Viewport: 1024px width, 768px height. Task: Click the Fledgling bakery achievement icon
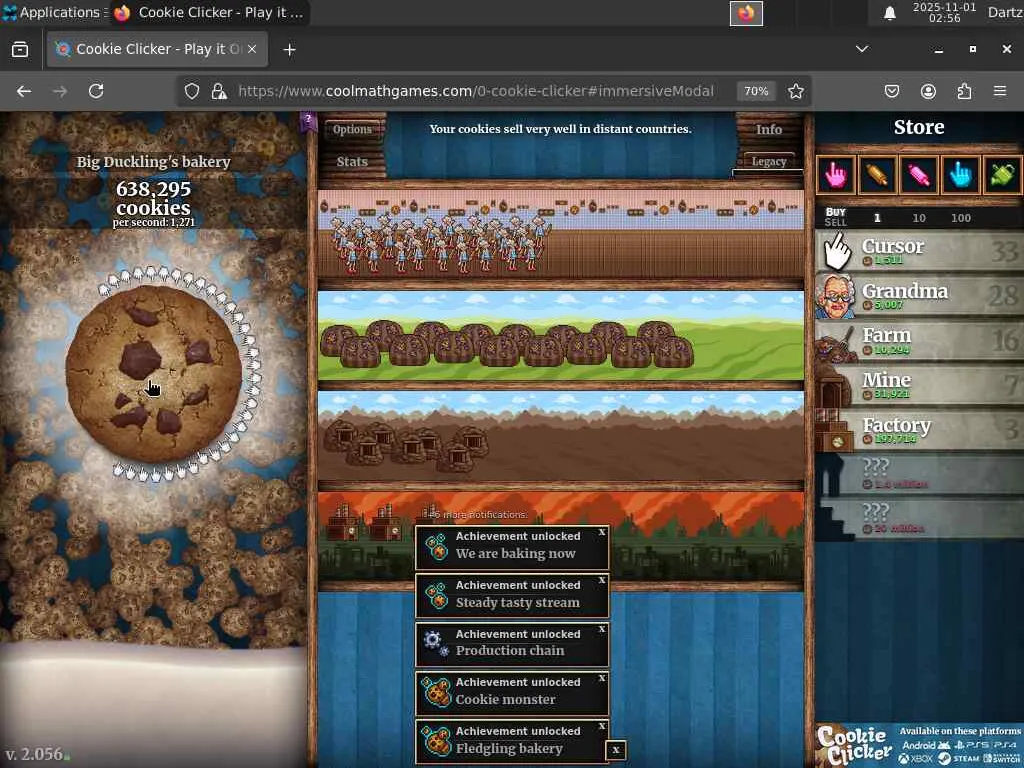coord(436,741)
